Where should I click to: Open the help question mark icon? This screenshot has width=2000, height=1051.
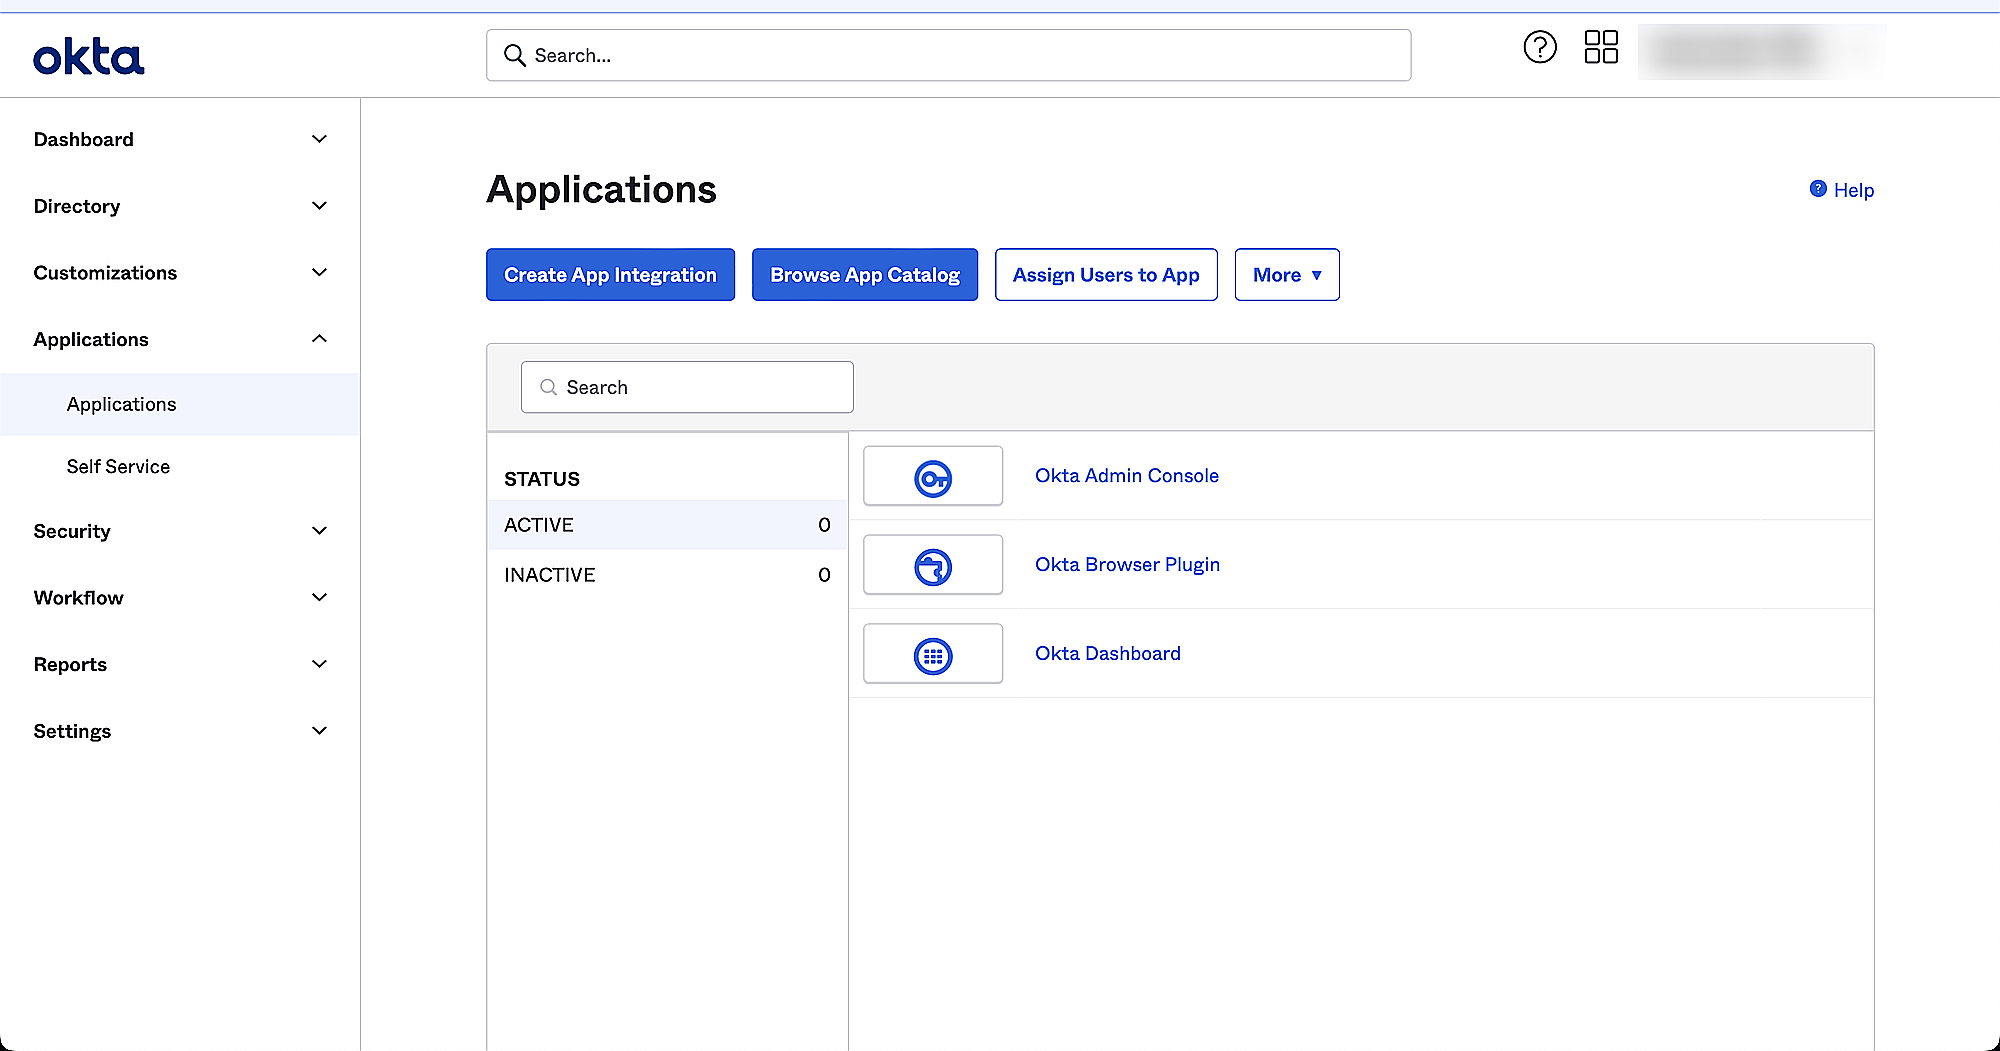tap(1540, 47)
